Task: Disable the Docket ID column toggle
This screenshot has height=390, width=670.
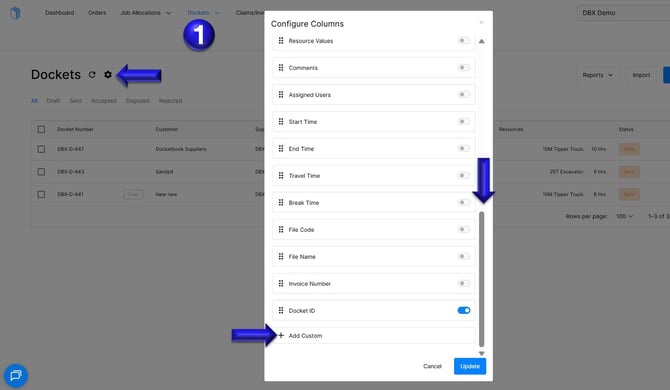Action: (464, 310)
